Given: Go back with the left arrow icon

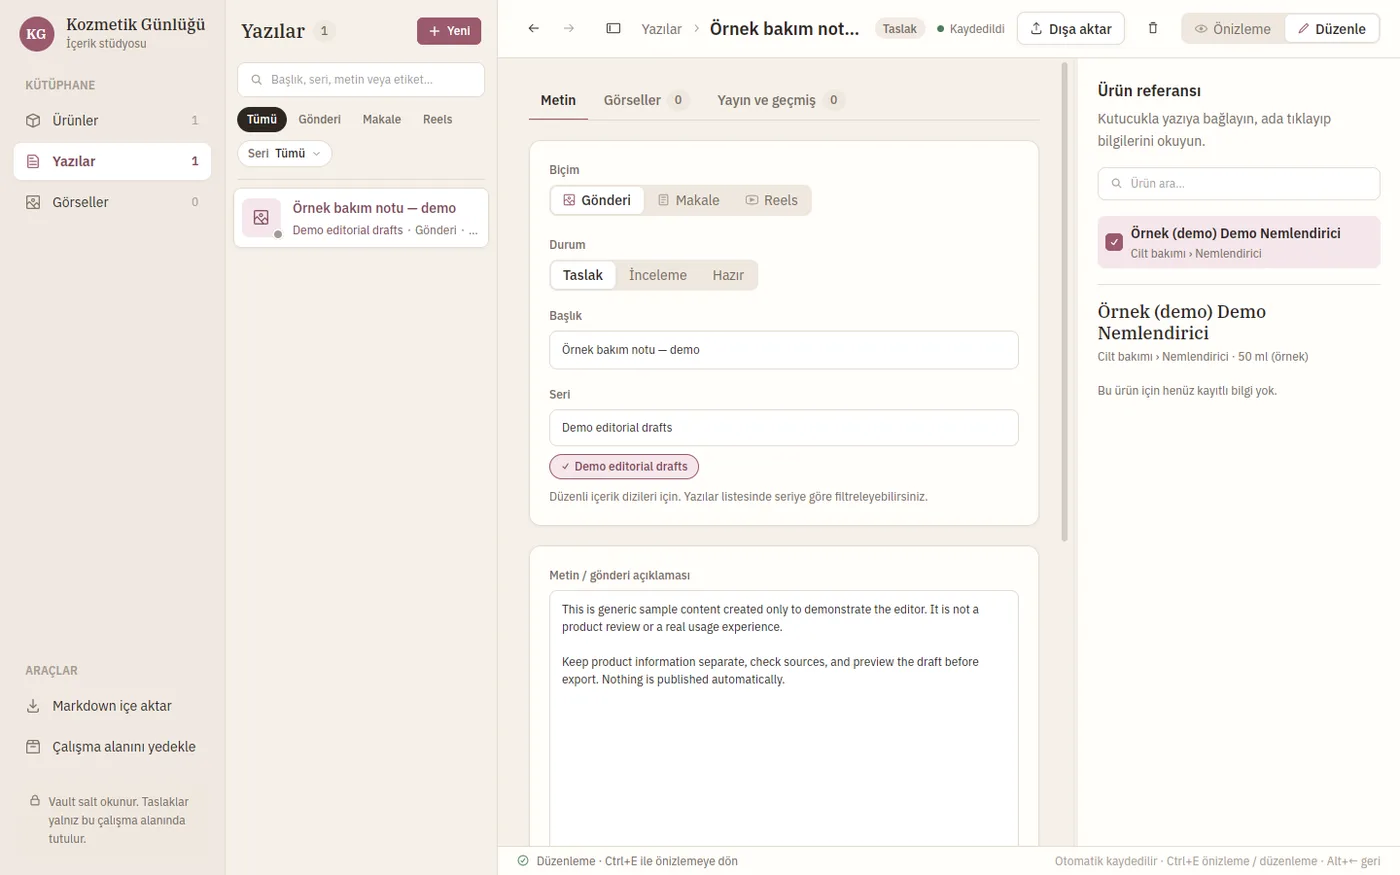Looking at the screenshot, I should 534,29.
